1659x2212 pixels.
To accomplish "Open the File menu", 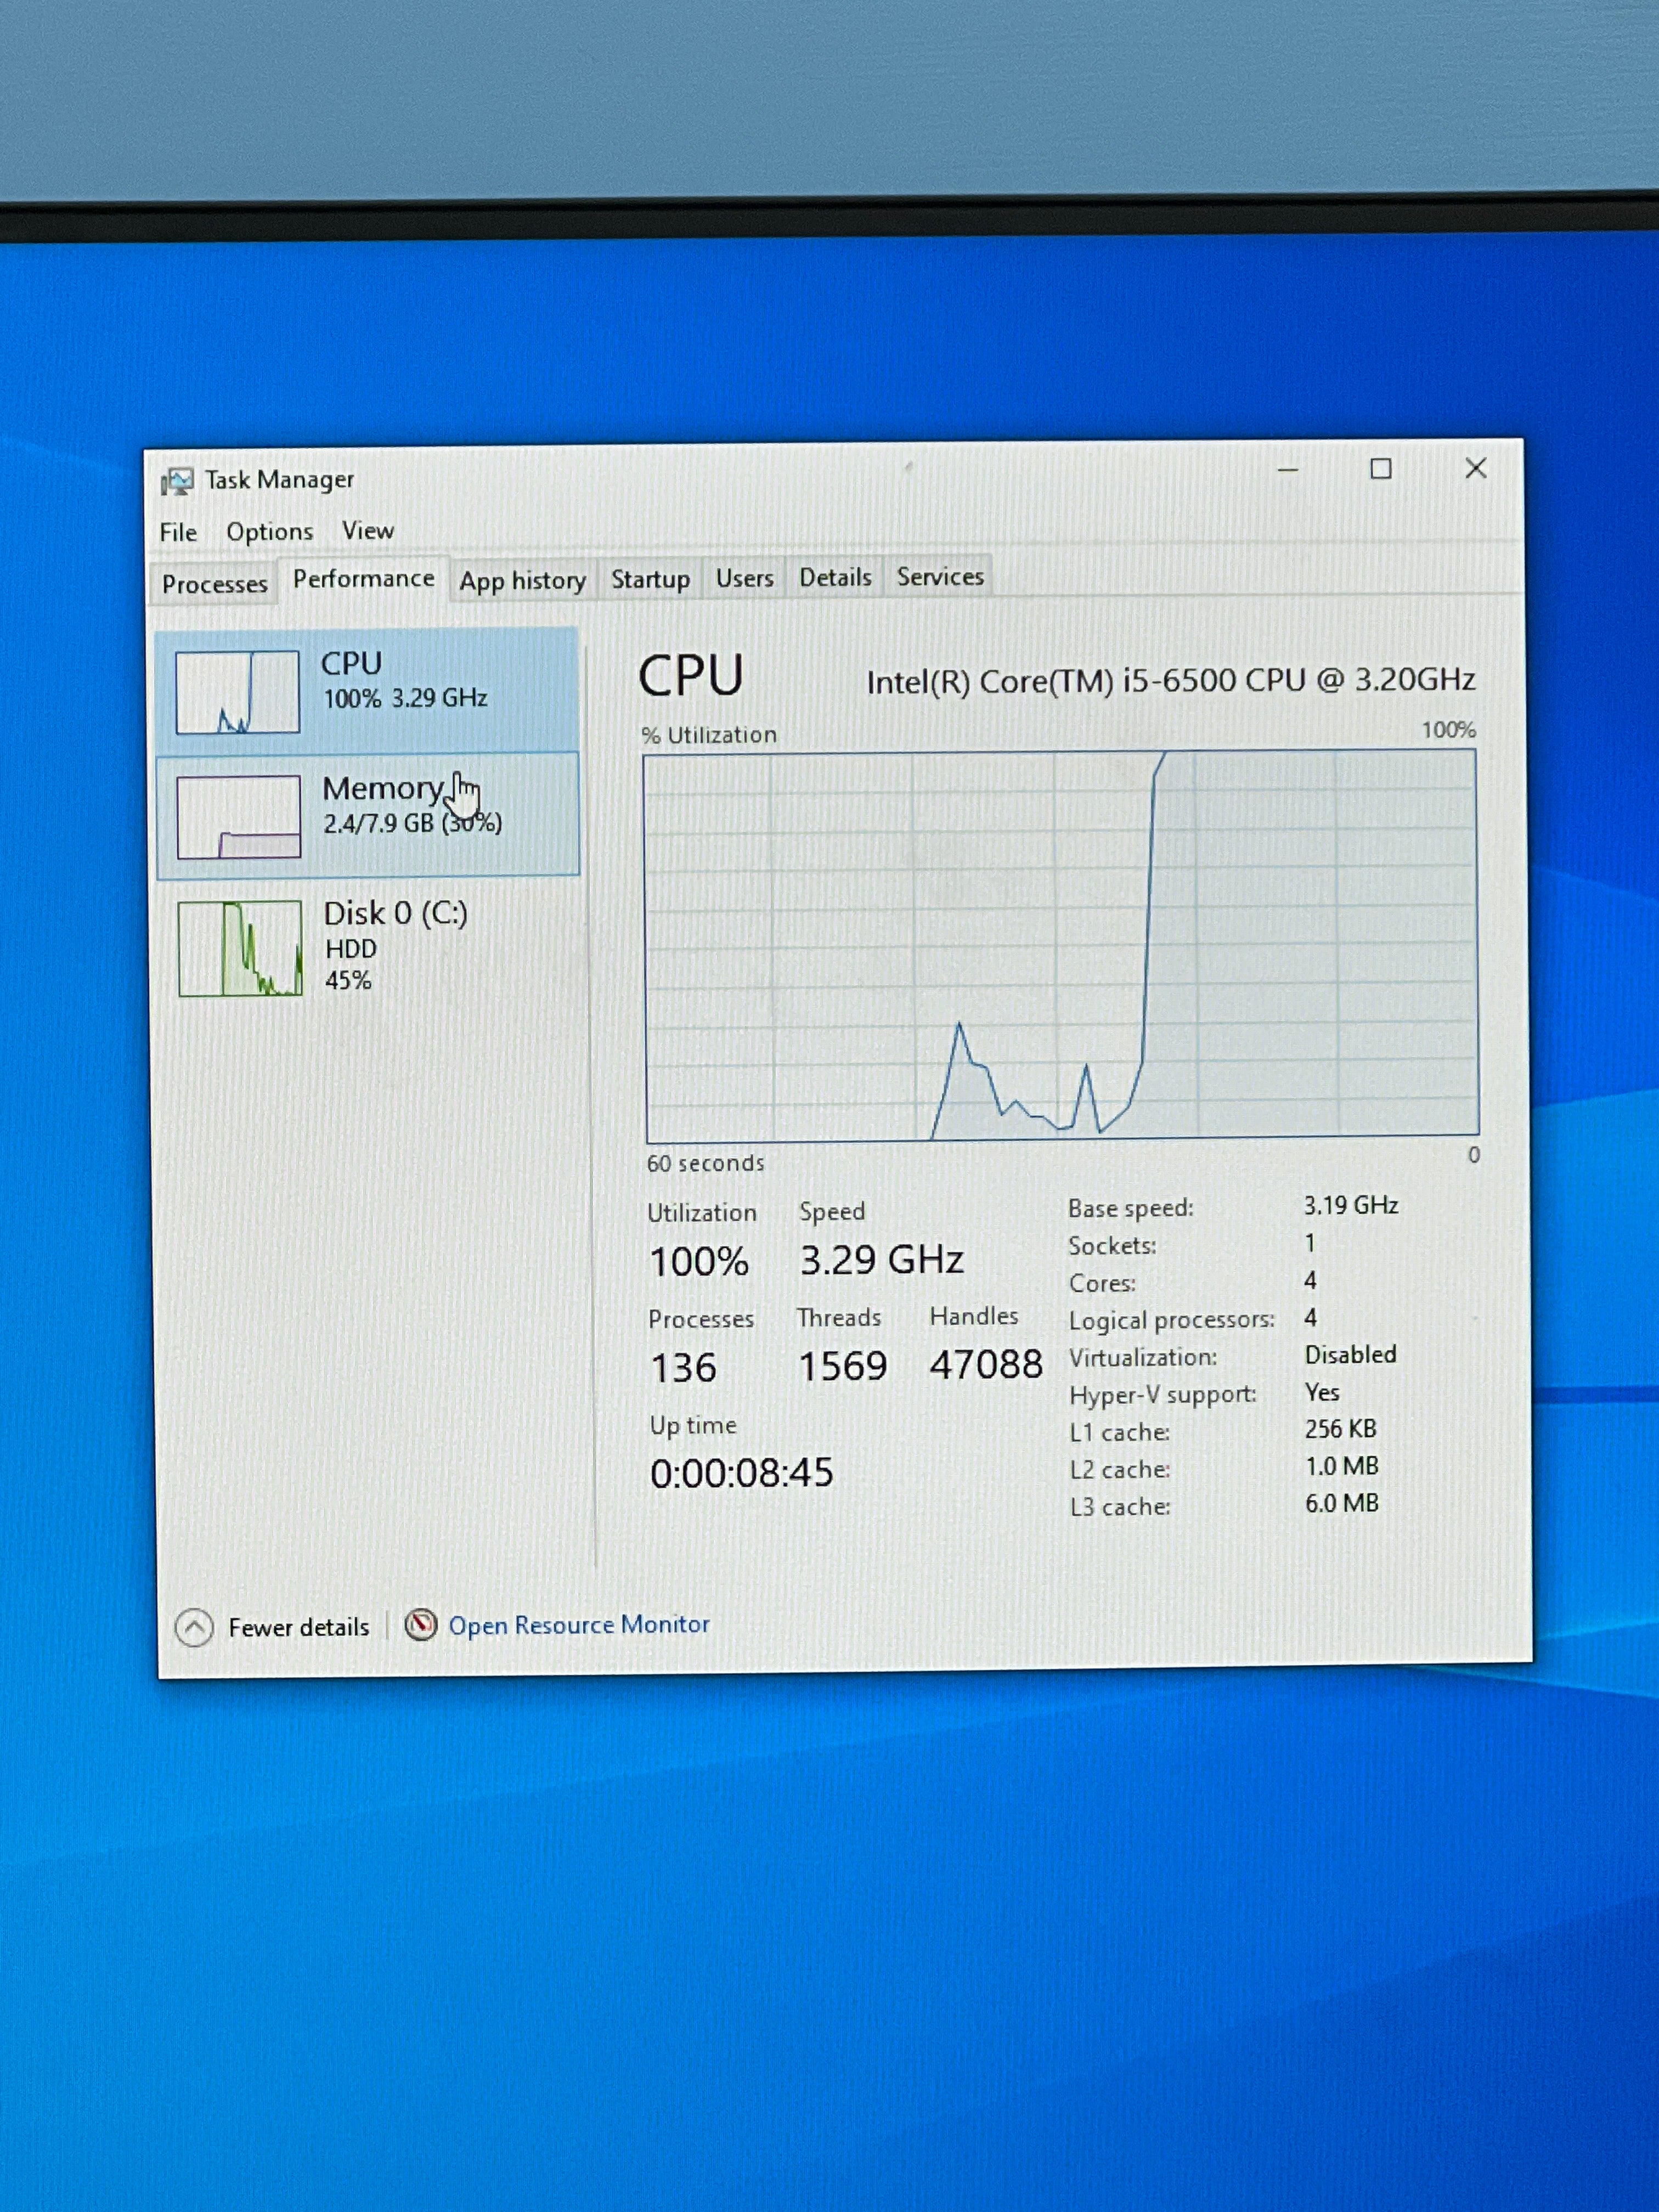I will pyautogui.click(x=178, y=532).
